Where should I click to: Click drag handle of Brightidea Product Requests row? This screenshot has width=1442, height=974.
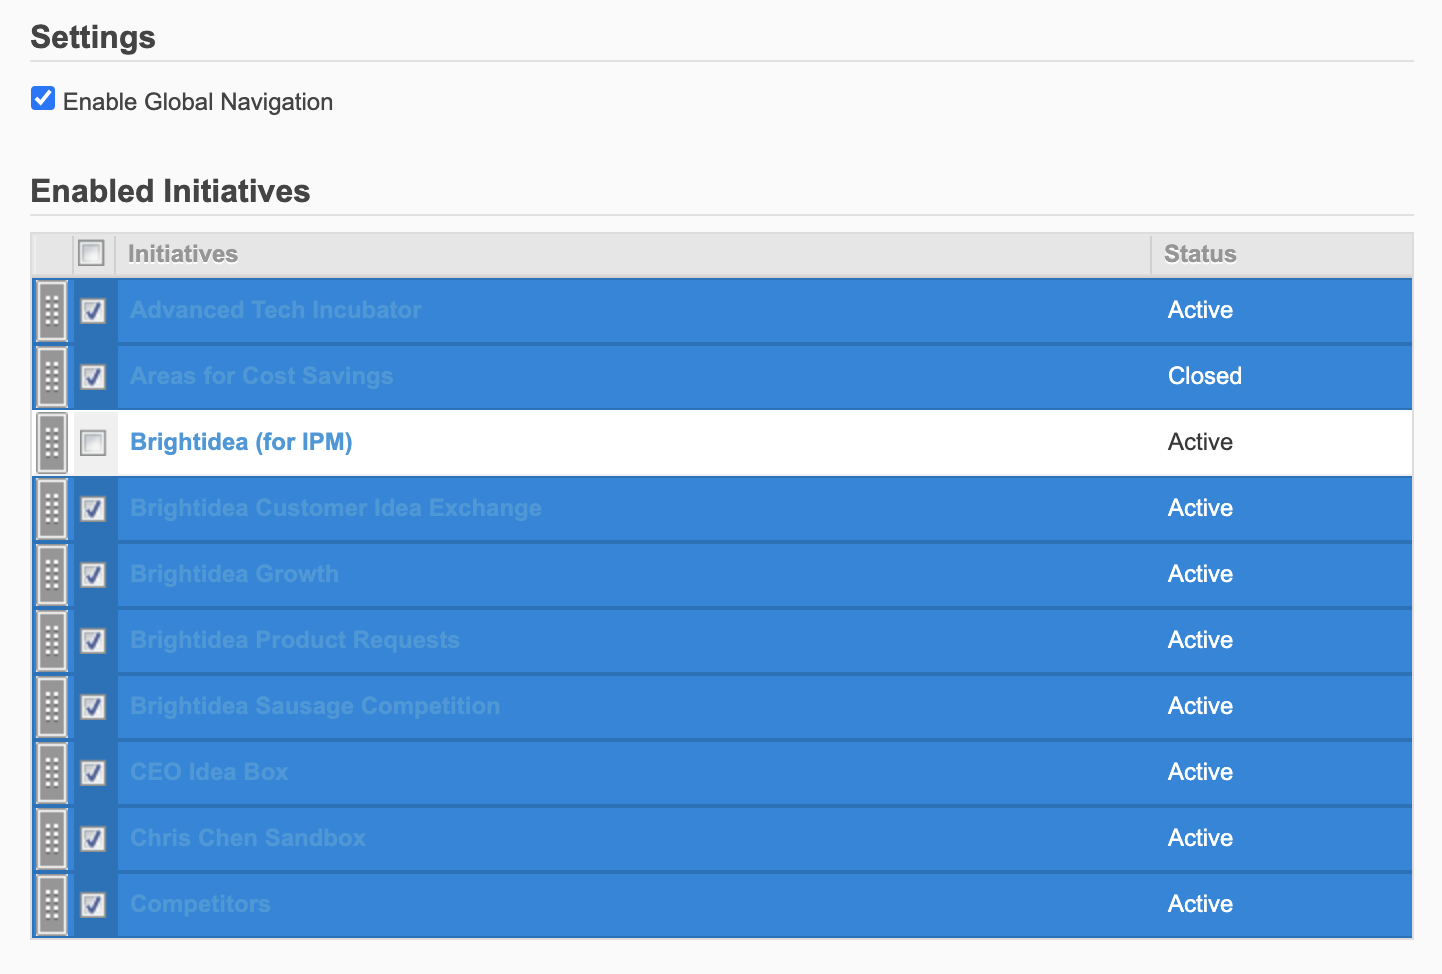tap(52, 641)
